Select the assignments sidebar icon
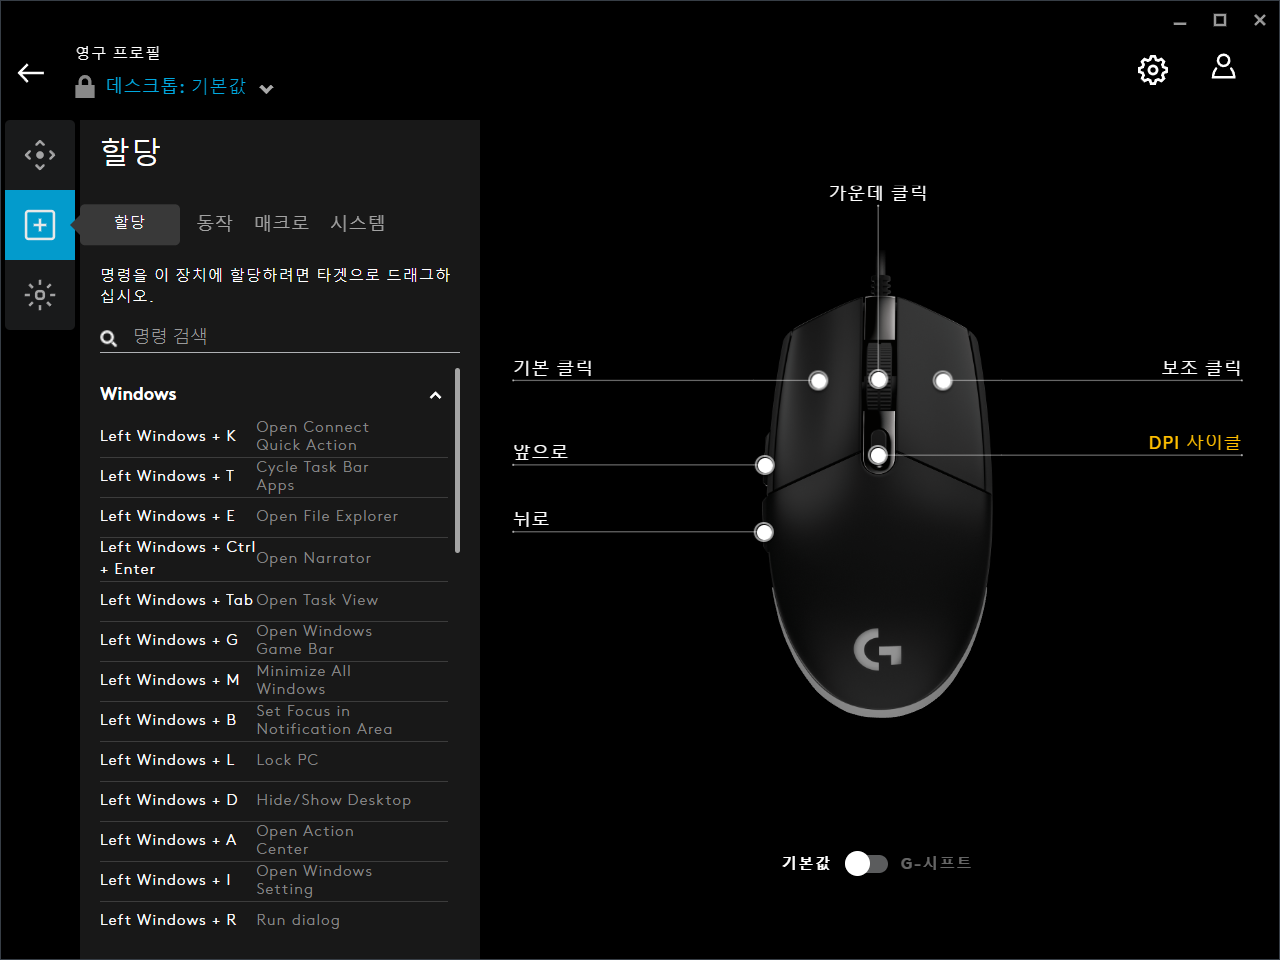 (x=39, y=224)
